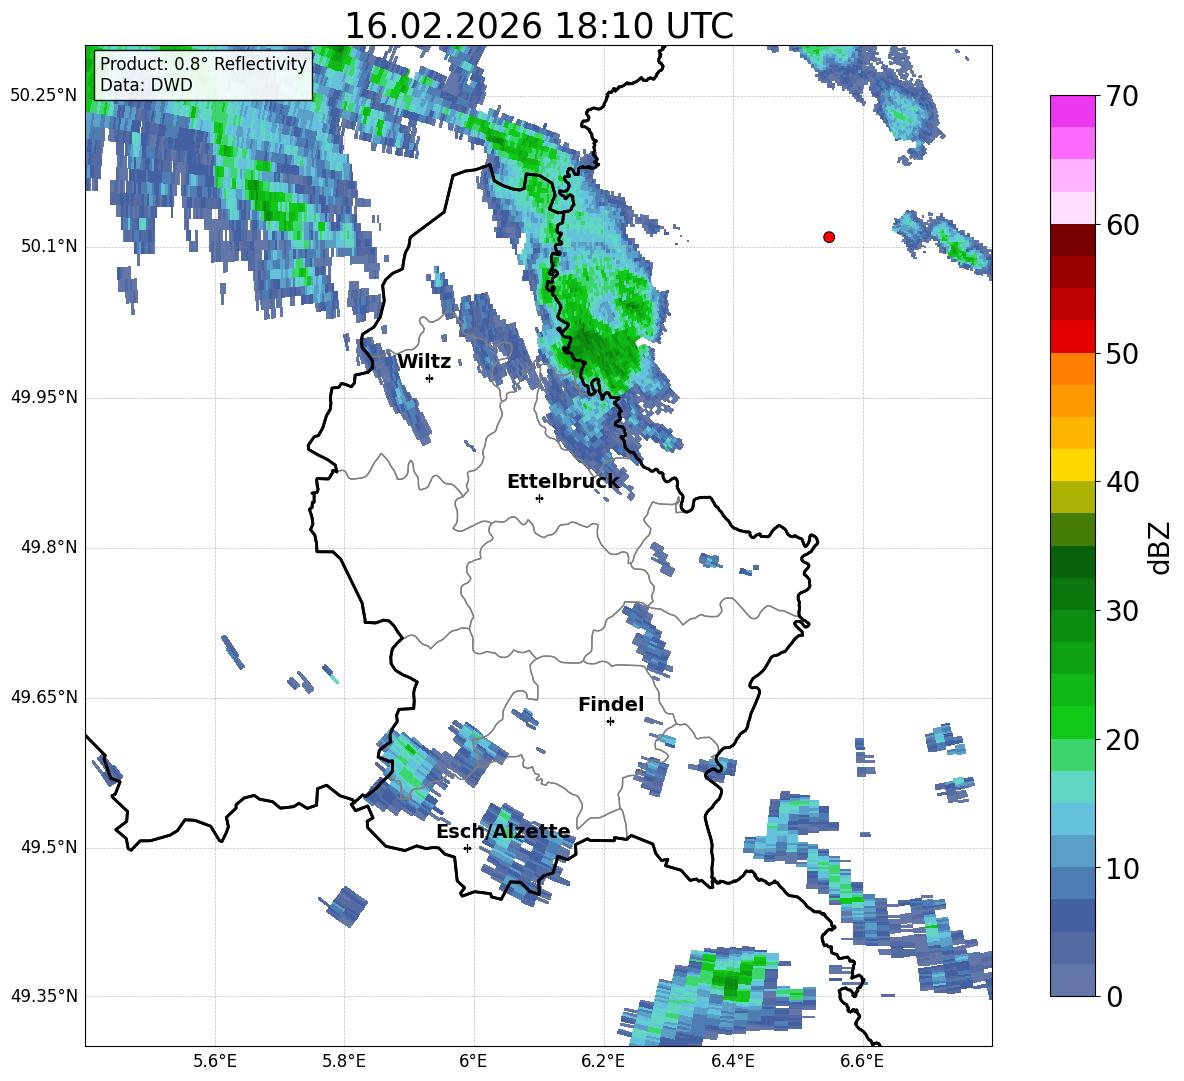Screen dimensions: 1184x1081
Task: Click the 49.8°N latitude label
Action: click(49, 547)
